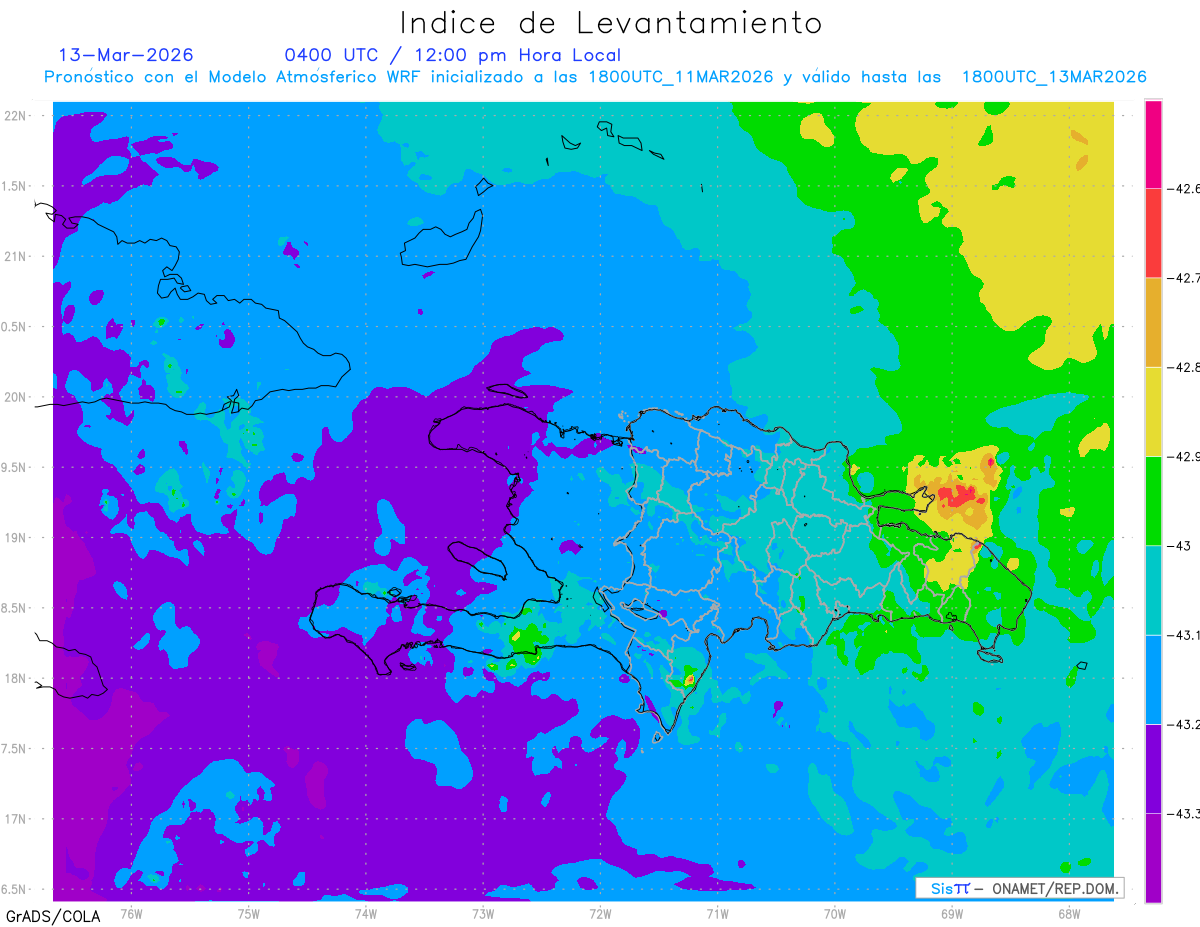Image resolution: width=1200 pixels, height=927 pixels.
Task: Select the purple legend swatch above -43.3
Action: tap(1153, 768)
